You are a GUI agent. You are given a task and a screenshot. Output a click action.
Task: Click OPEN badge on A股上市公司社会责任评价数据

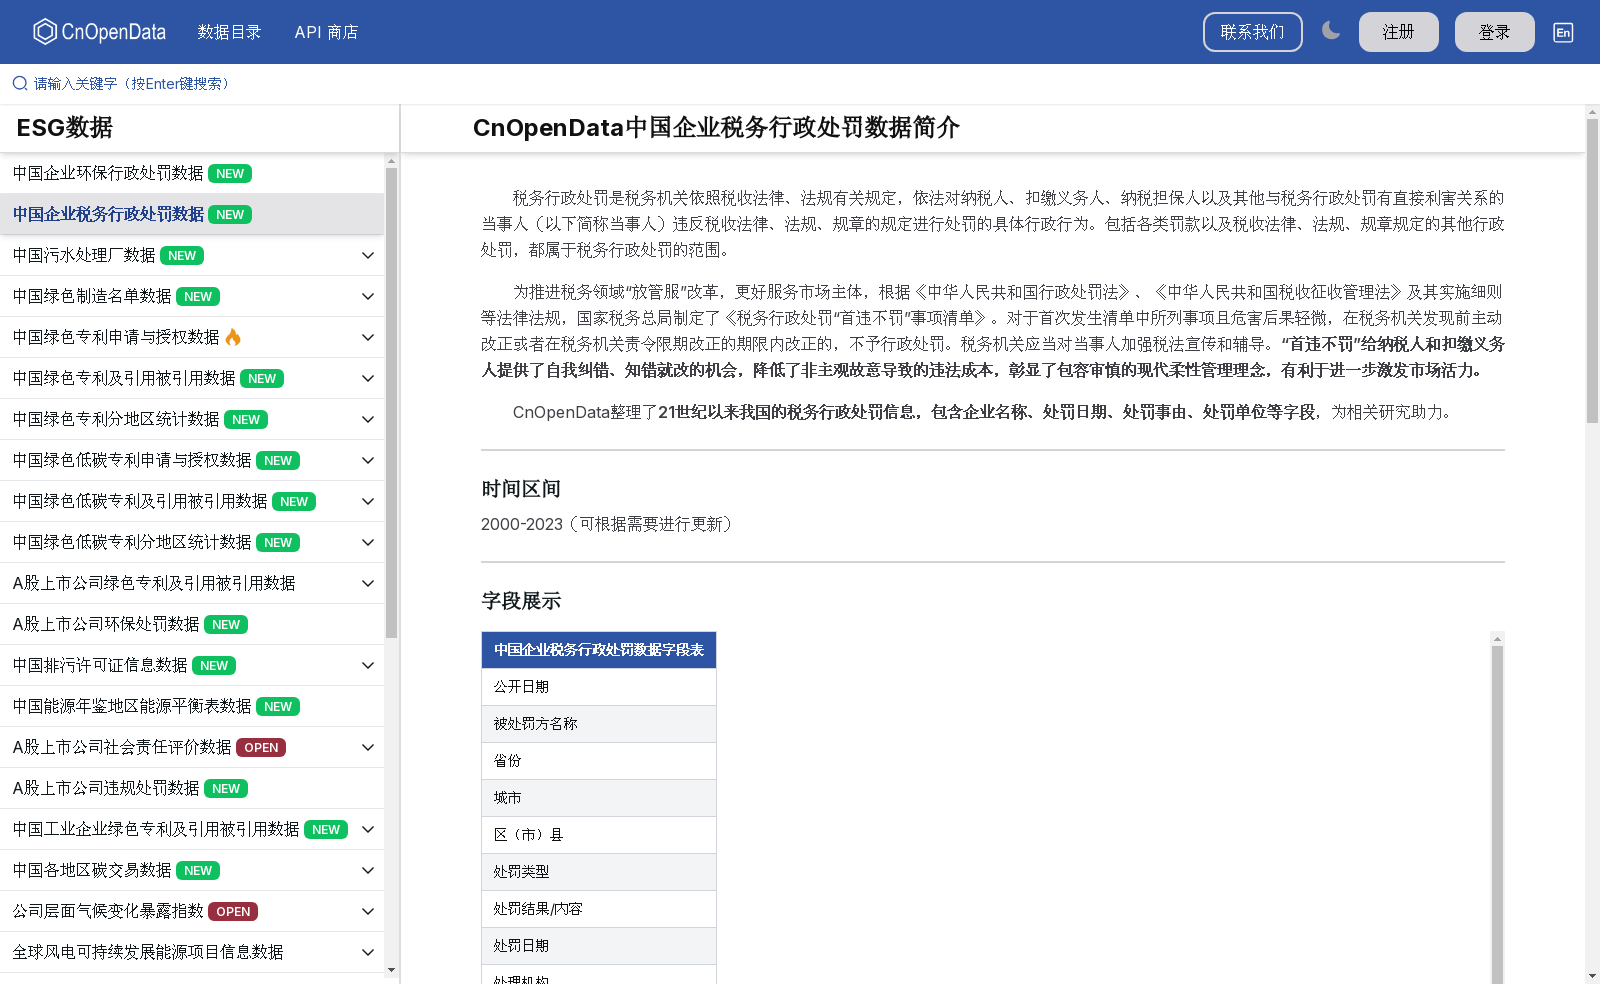(x=261, y=748)
